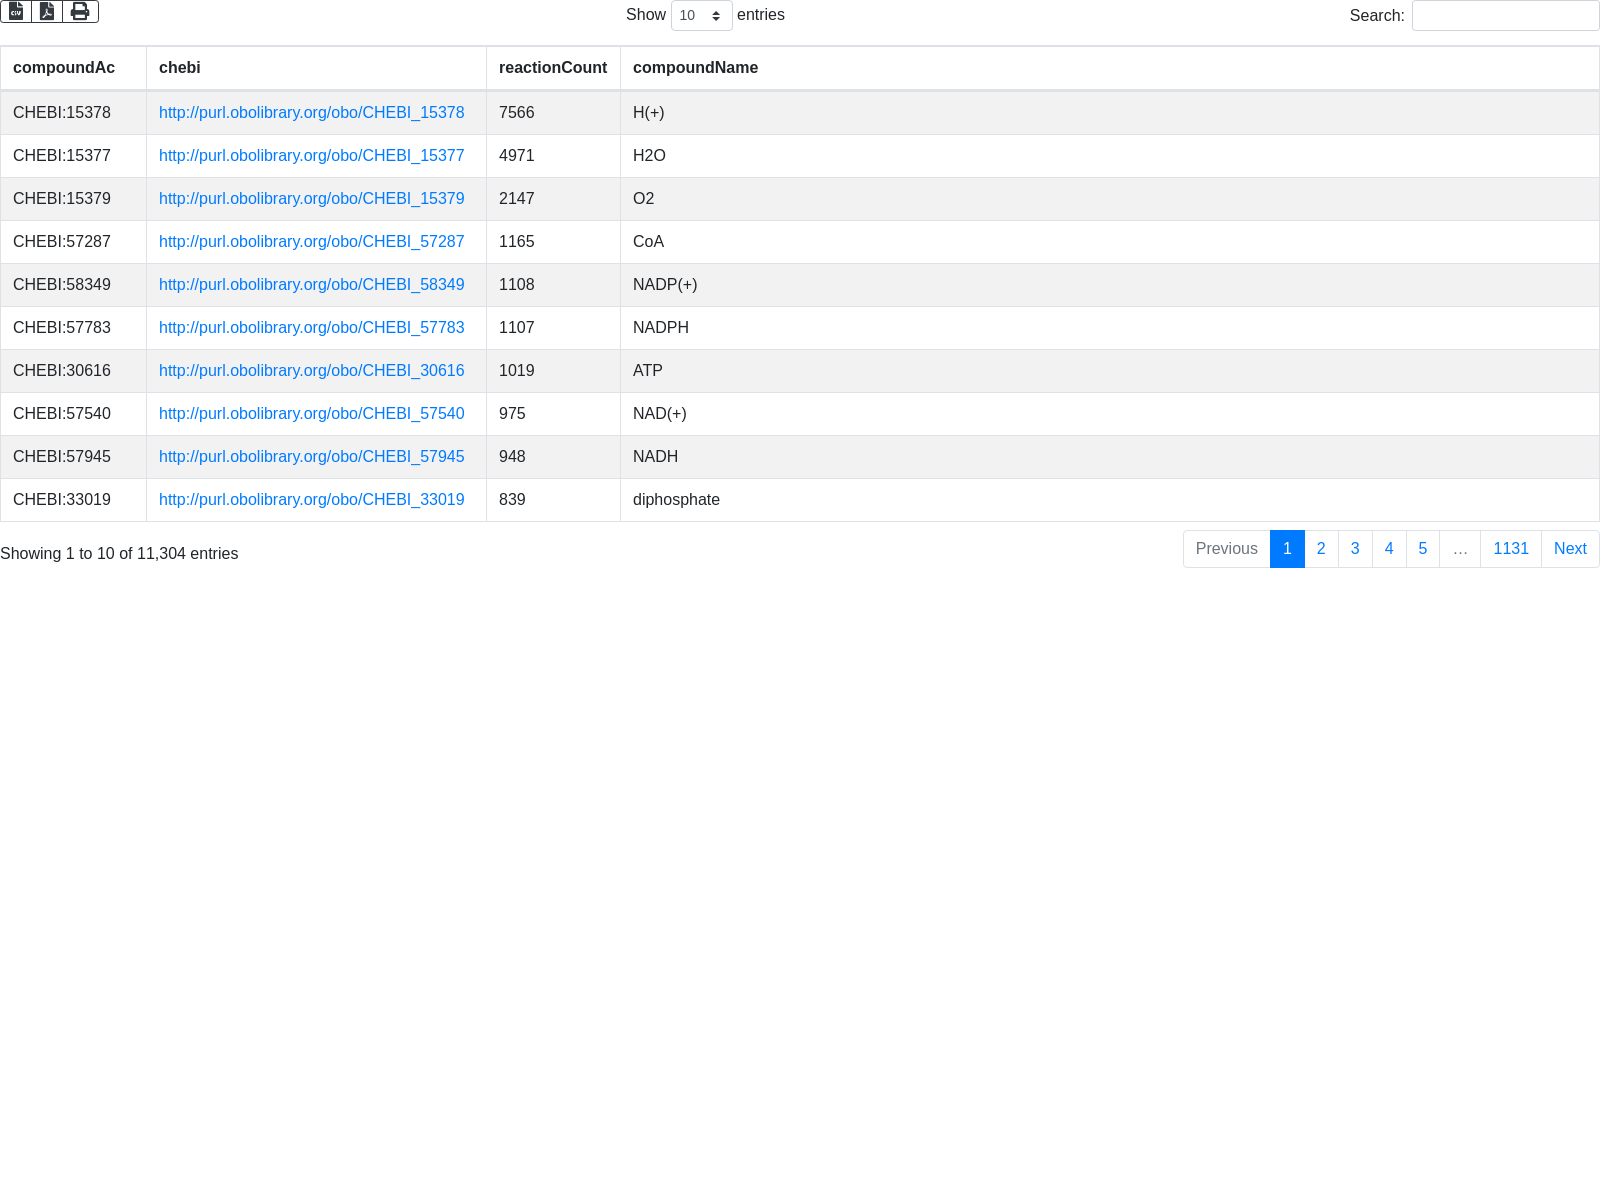Export the table as PDF
Screen dimensions: 1600x1200
point(47,12)
